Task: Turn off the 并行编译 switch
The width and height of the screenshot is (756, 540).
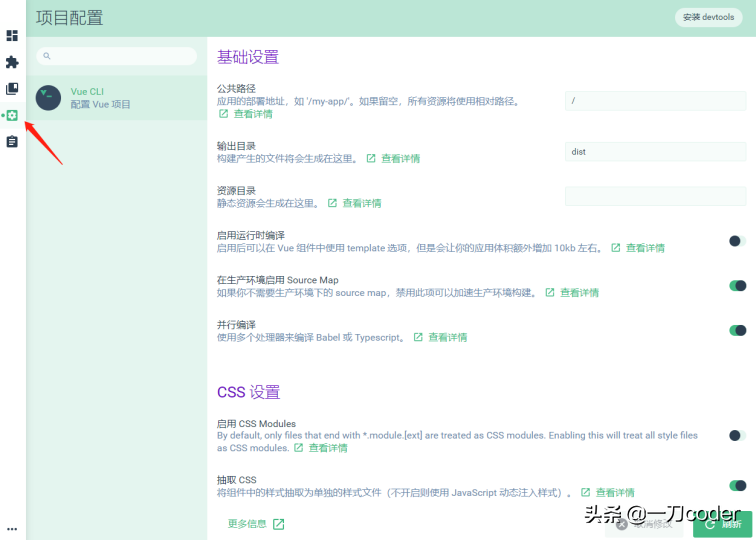Action: 737,330
